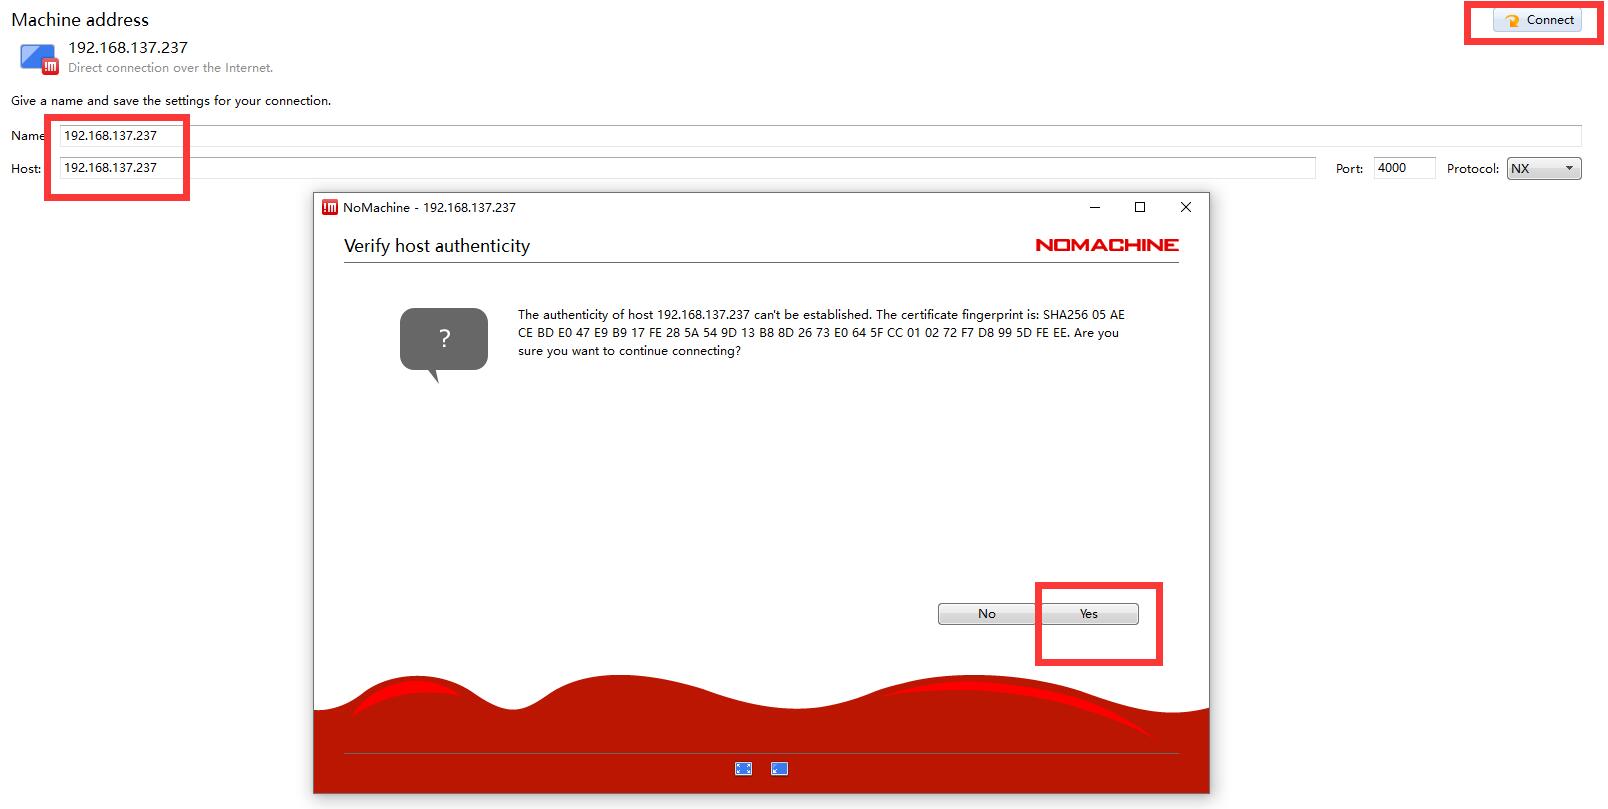Click the machine connection icon beside 192.168.137.237
1608x809 pixels.
[39, 59]
